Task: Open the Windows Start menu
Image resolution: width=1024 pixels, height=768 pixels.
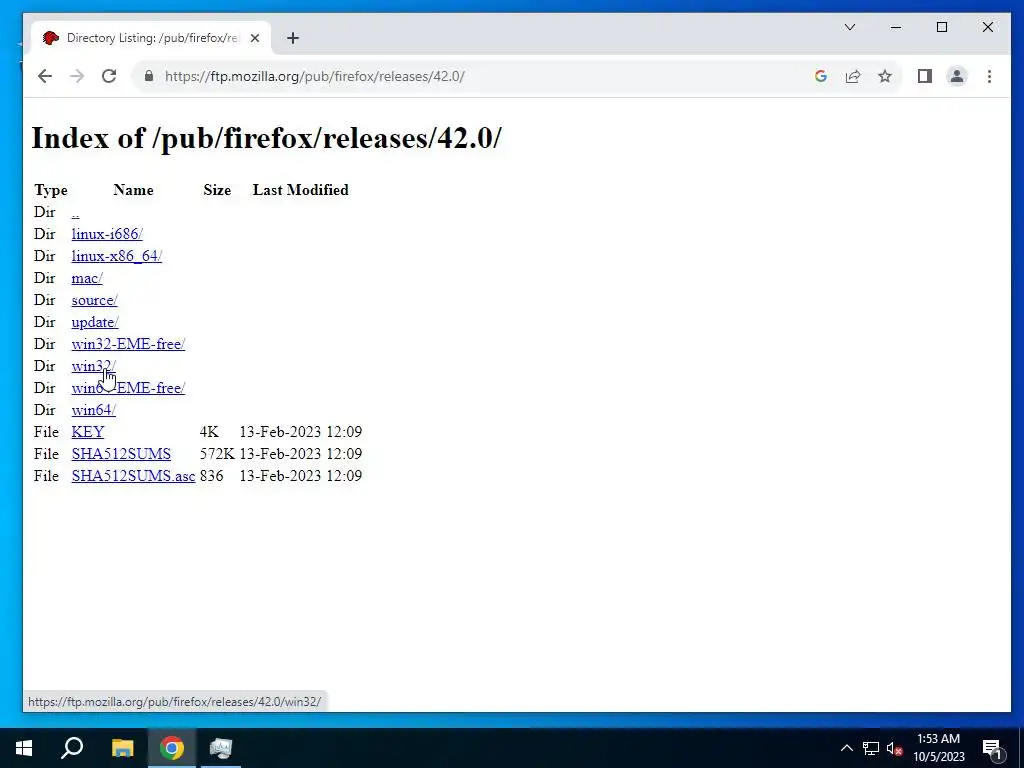Action: pos(24,748)
